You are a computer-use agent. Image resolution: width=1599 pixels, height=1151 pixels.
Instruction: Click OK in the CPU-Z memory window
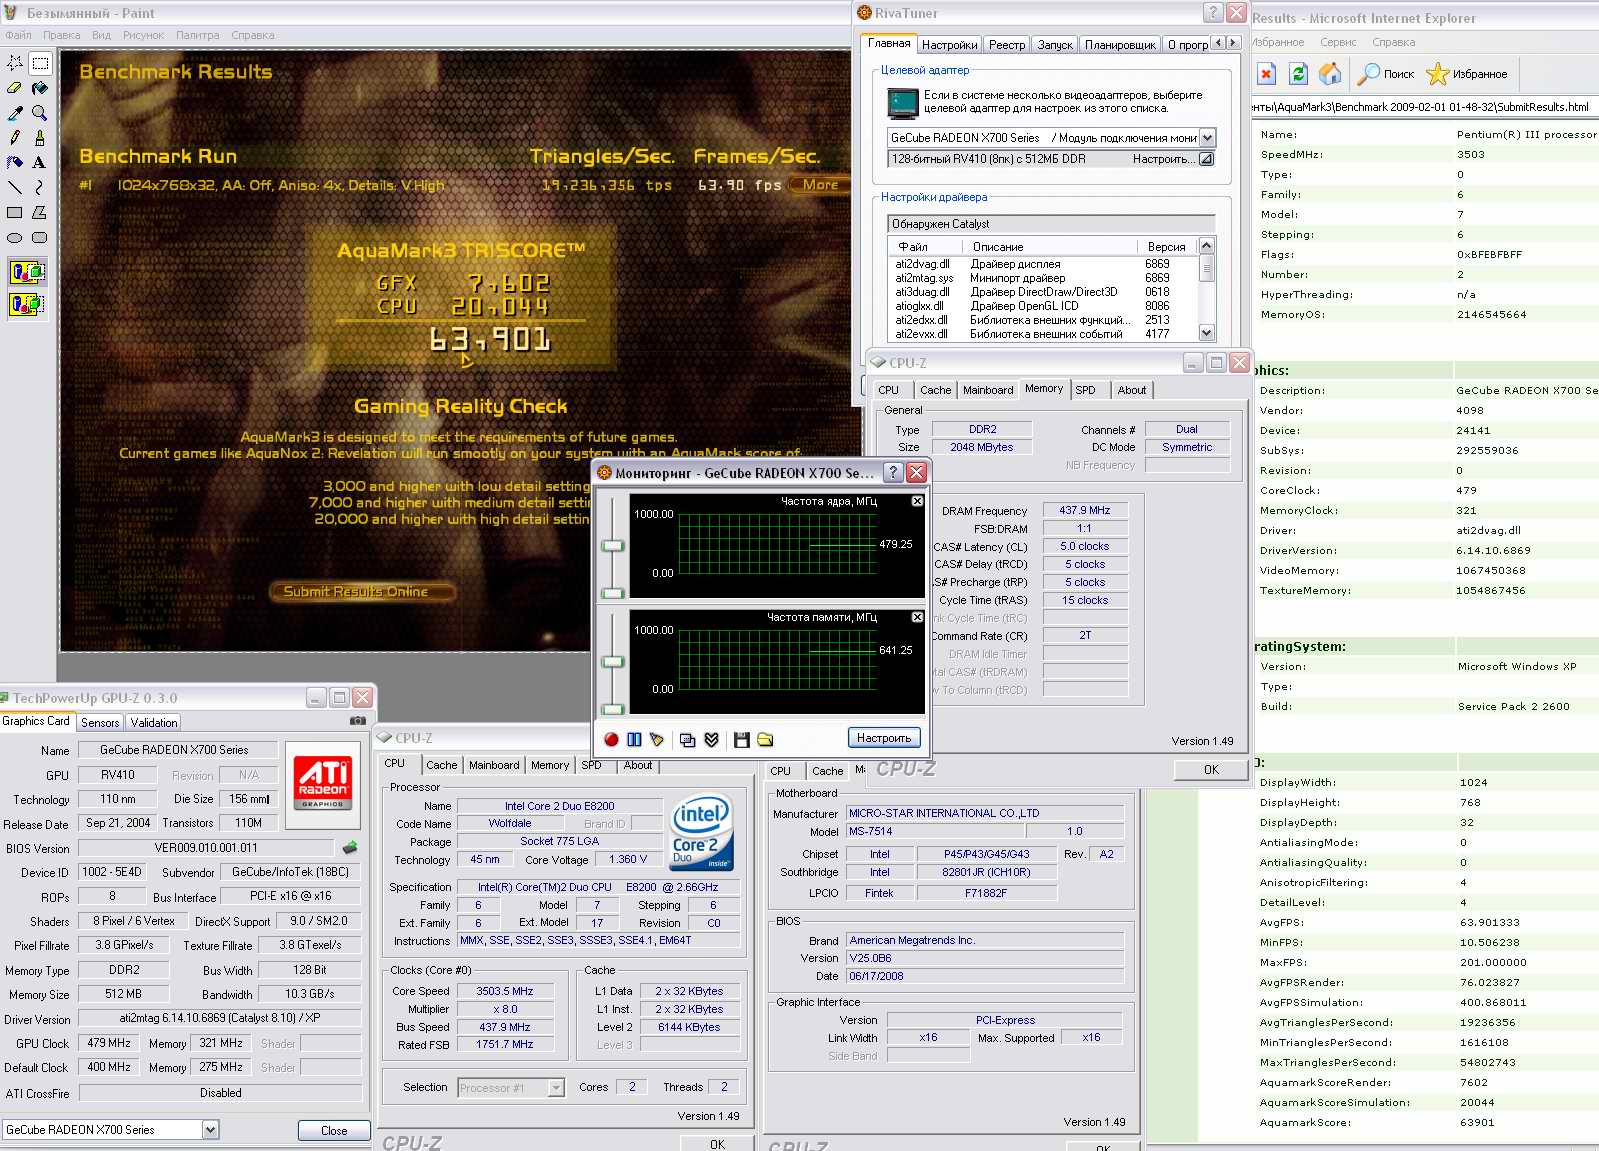coord(1211,770)
